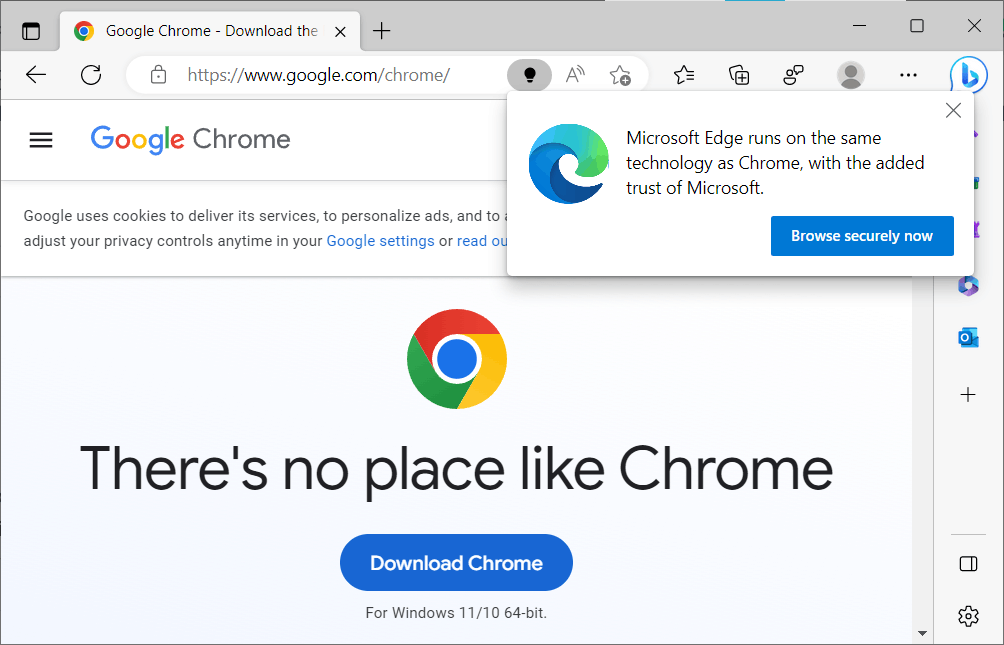This screenshot has height=645, width=1004.
Task: Follow the Google settings link
Action: (x=380, y=240)
